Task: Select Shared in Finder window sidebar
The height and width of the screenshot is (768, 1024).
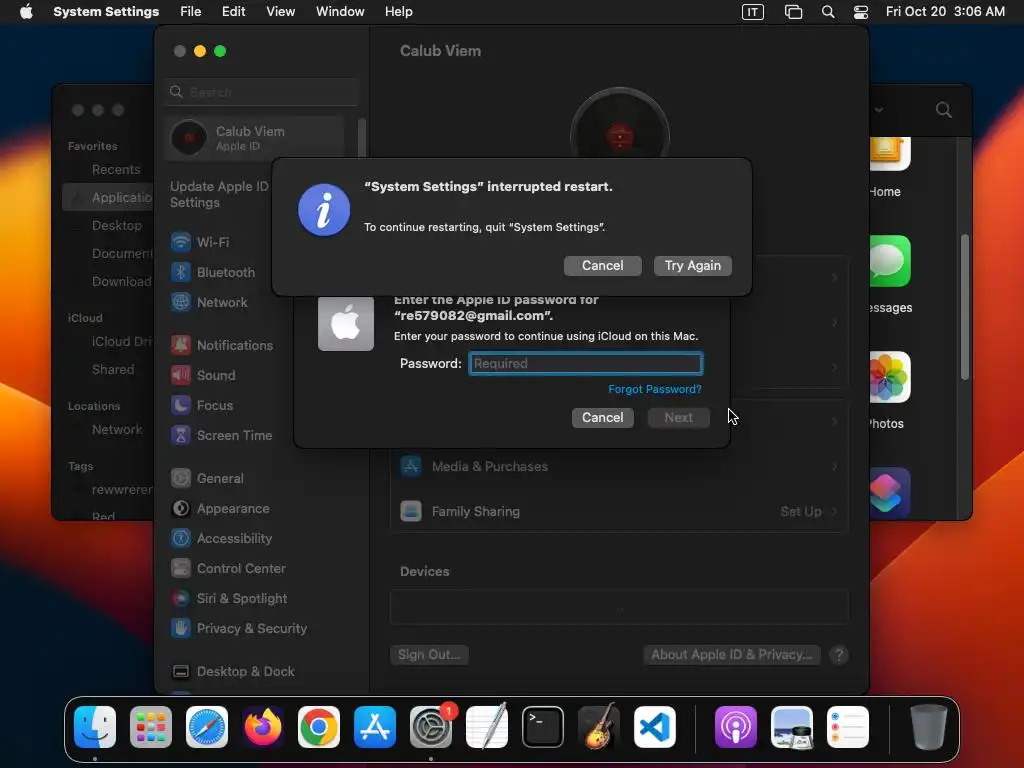Action: (x=112, y=370)
